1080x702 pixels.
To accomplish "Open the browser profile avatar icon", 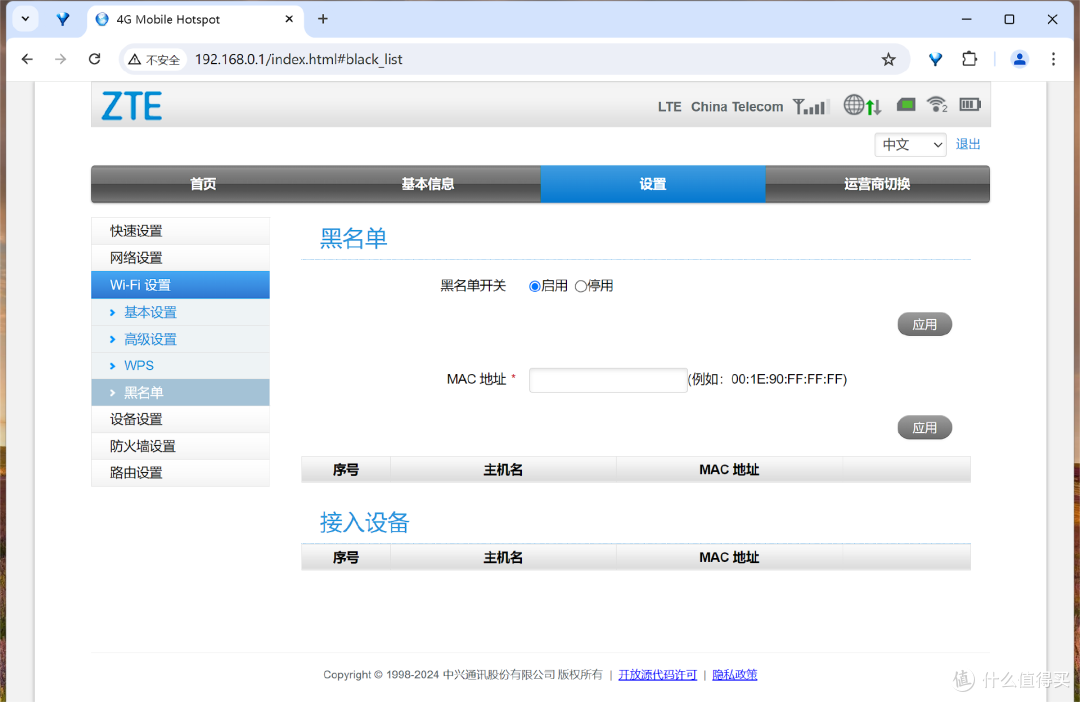I will point(1019,59).
